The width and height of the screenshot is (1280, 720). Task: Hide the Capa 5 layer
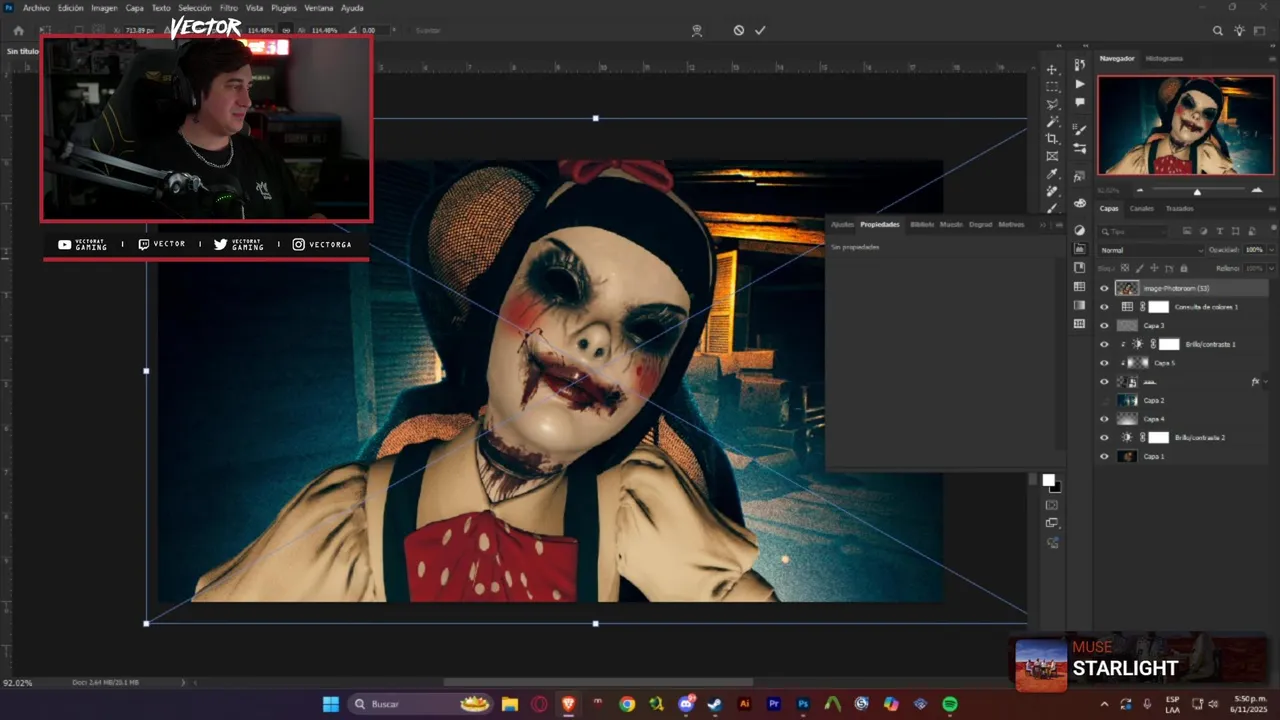(1104, 363)
